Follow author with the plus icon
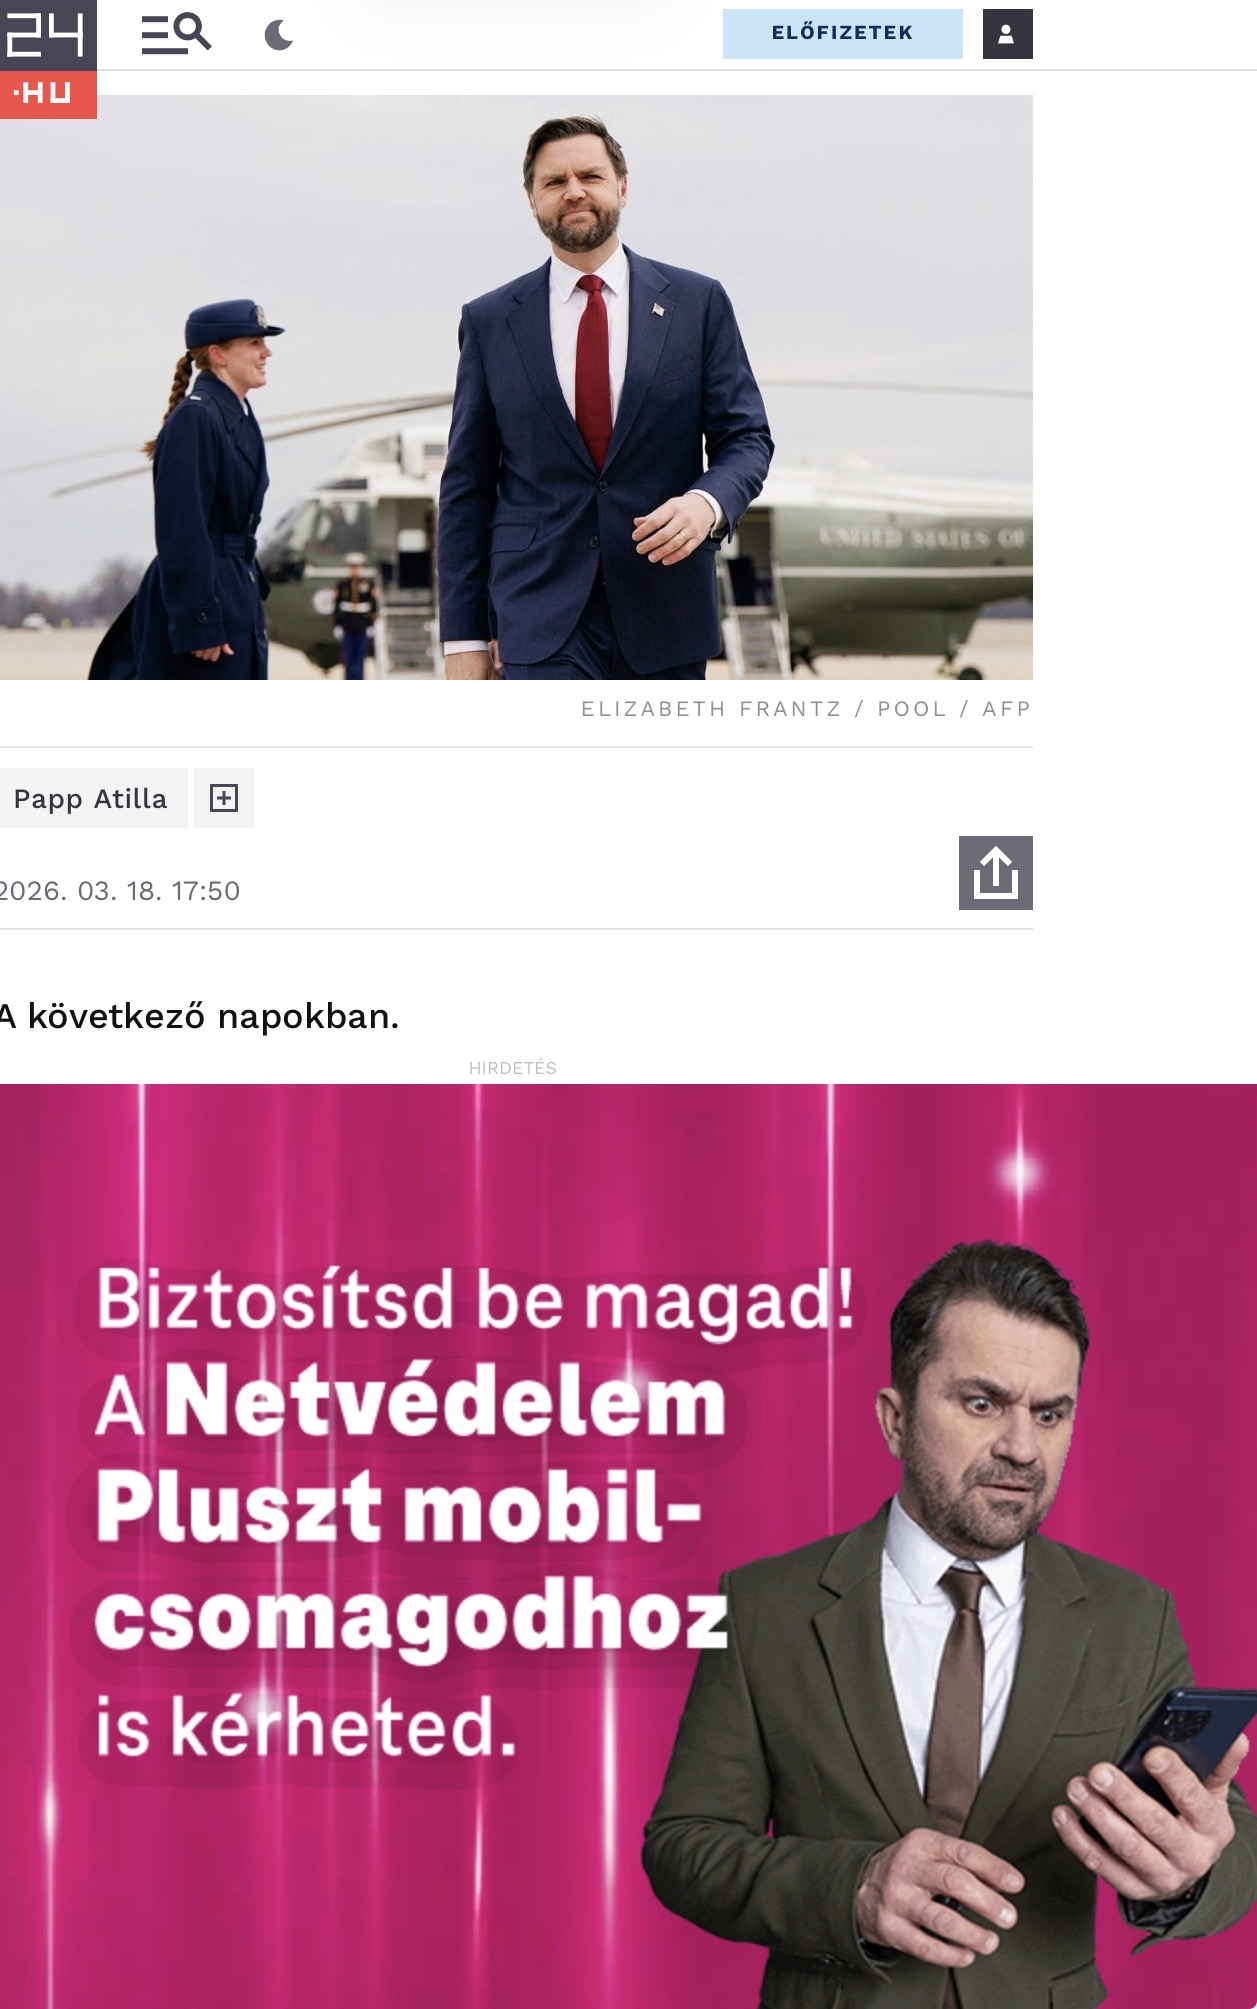1257x2009 pixels. (224, 798)
